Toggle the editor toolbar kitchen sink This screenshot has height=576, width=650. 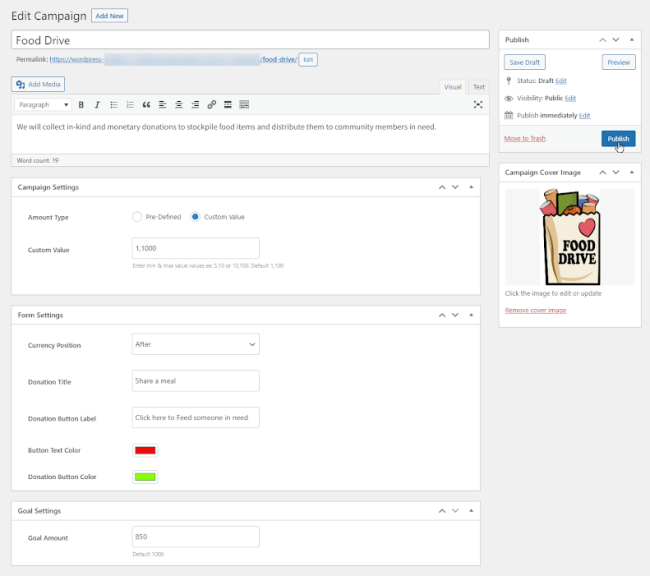pos(244,105)
